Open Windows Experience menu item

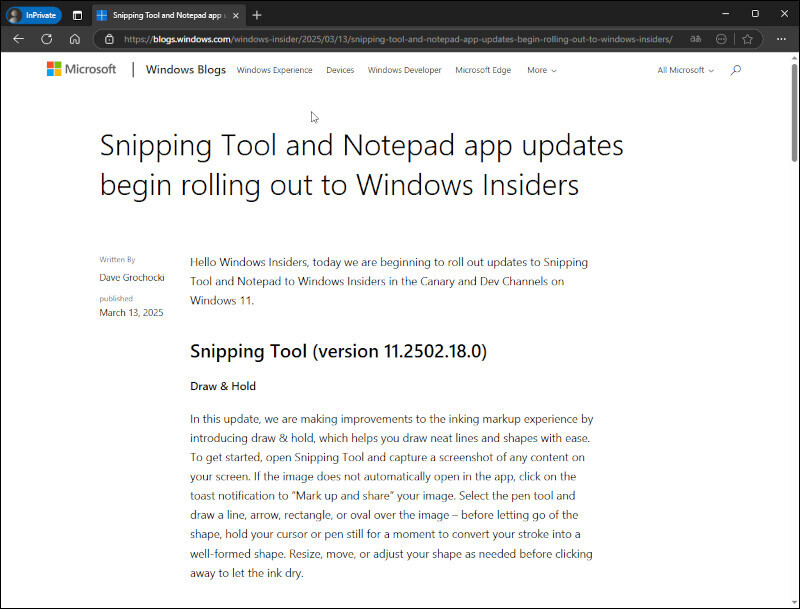click(274, 70)
